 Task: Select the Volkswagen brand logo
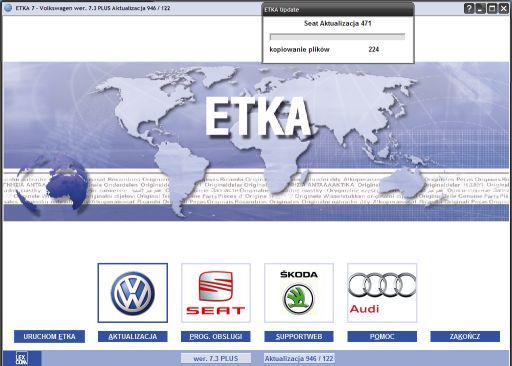[133, 293]
